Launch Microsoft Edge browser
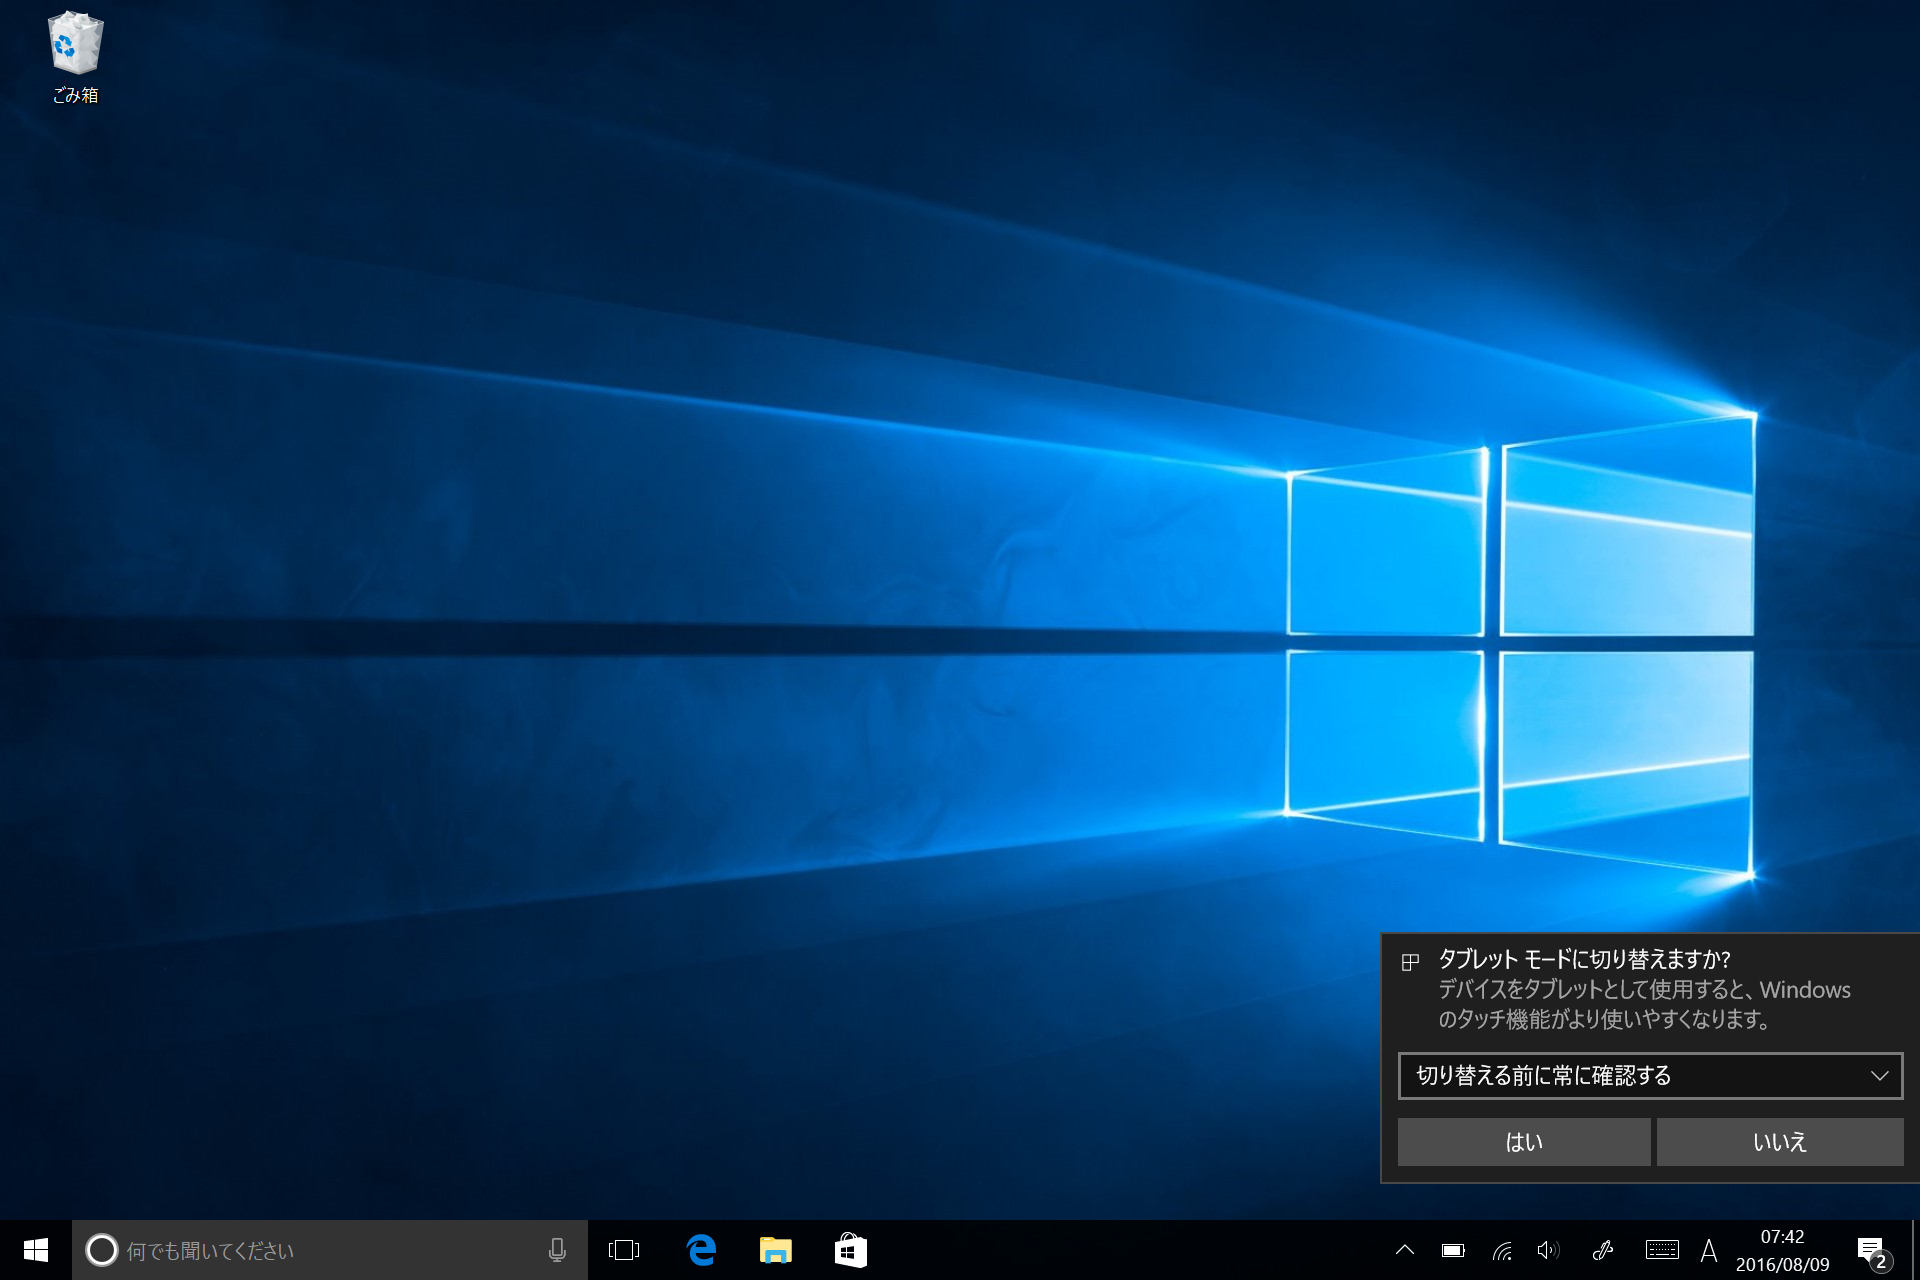The image size is (1920, 1280). (x=701, y=1250)
